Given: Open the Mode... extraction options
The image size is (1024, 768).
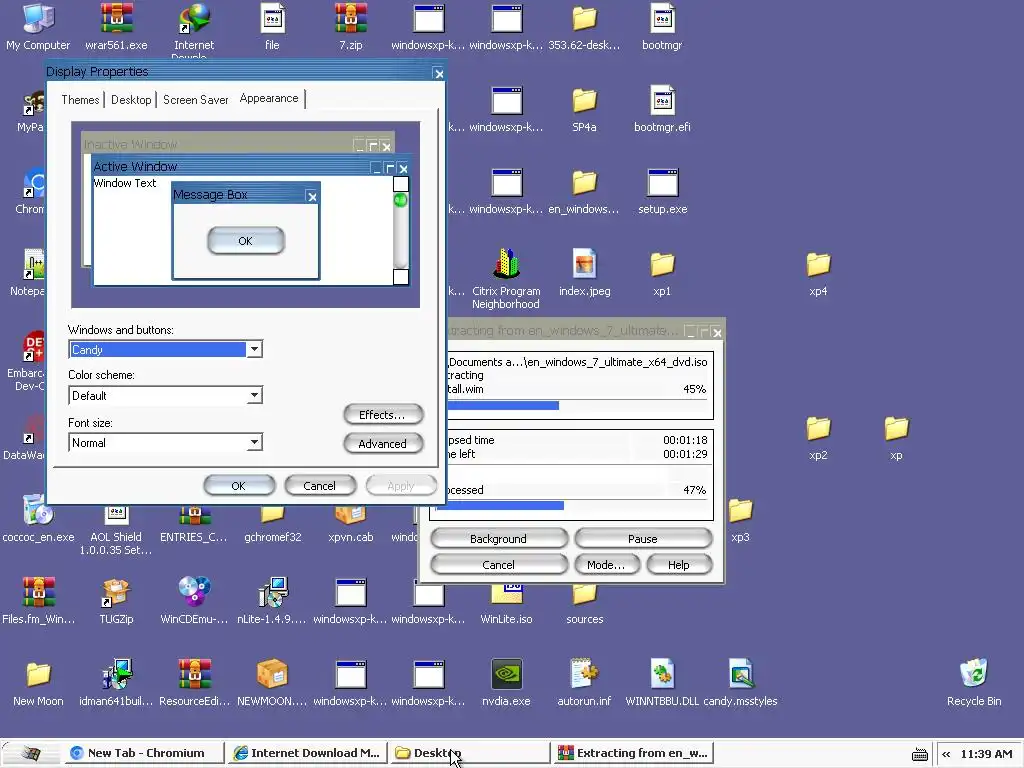Looking at the screenshot, I should tap(606, 565).
